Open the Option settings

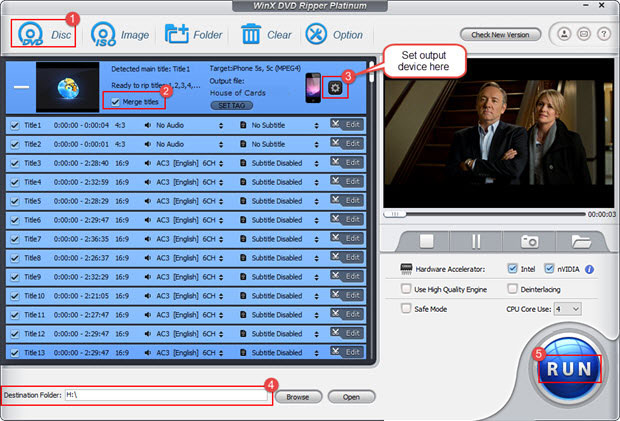pyautogui.click(x=334, y=35)
